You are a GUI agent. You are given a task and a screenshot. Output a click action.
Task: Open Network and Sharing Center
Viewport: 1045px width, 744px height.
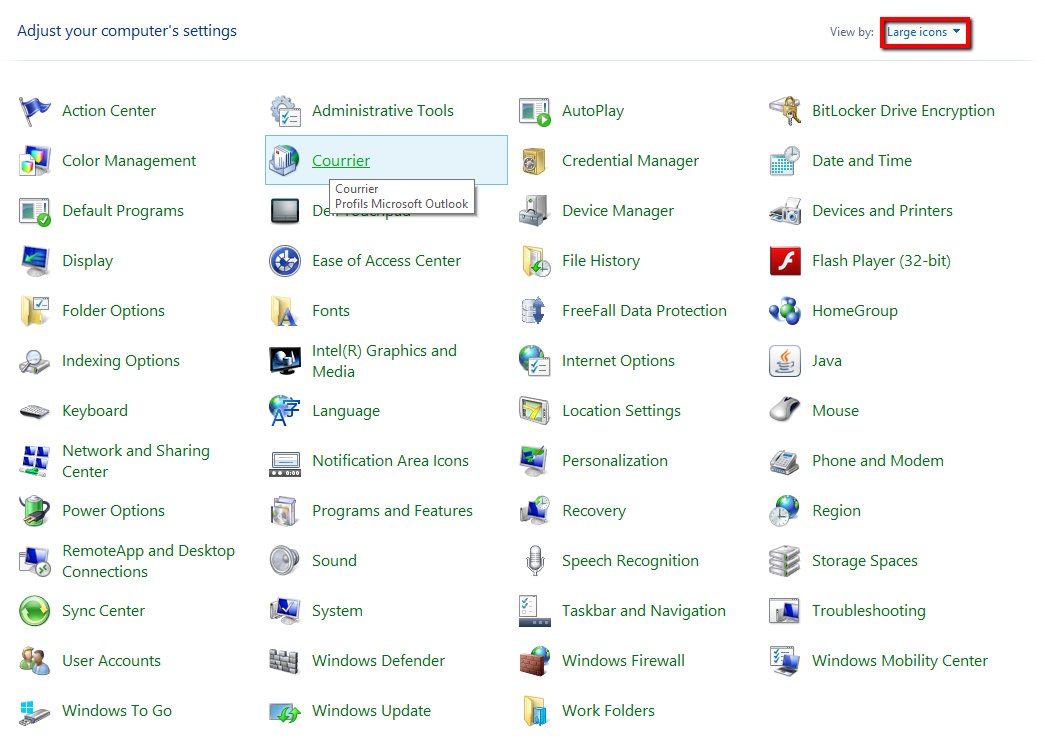tap(135, 460)
